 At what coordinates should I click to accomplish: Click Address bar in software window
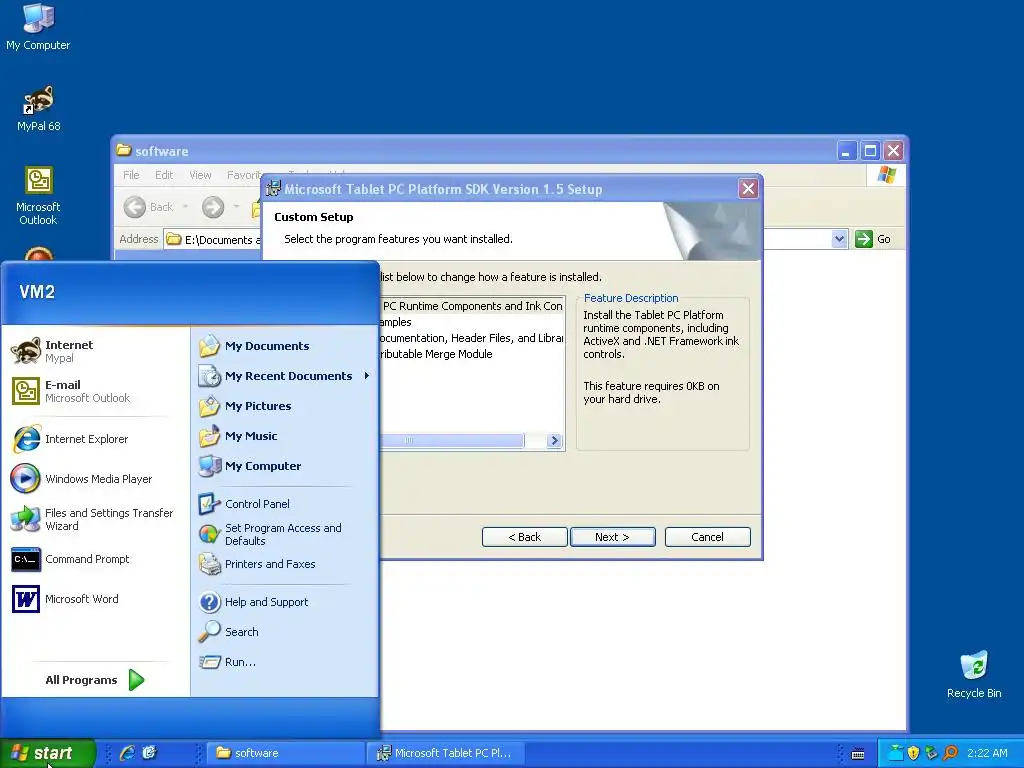[212, 240]
